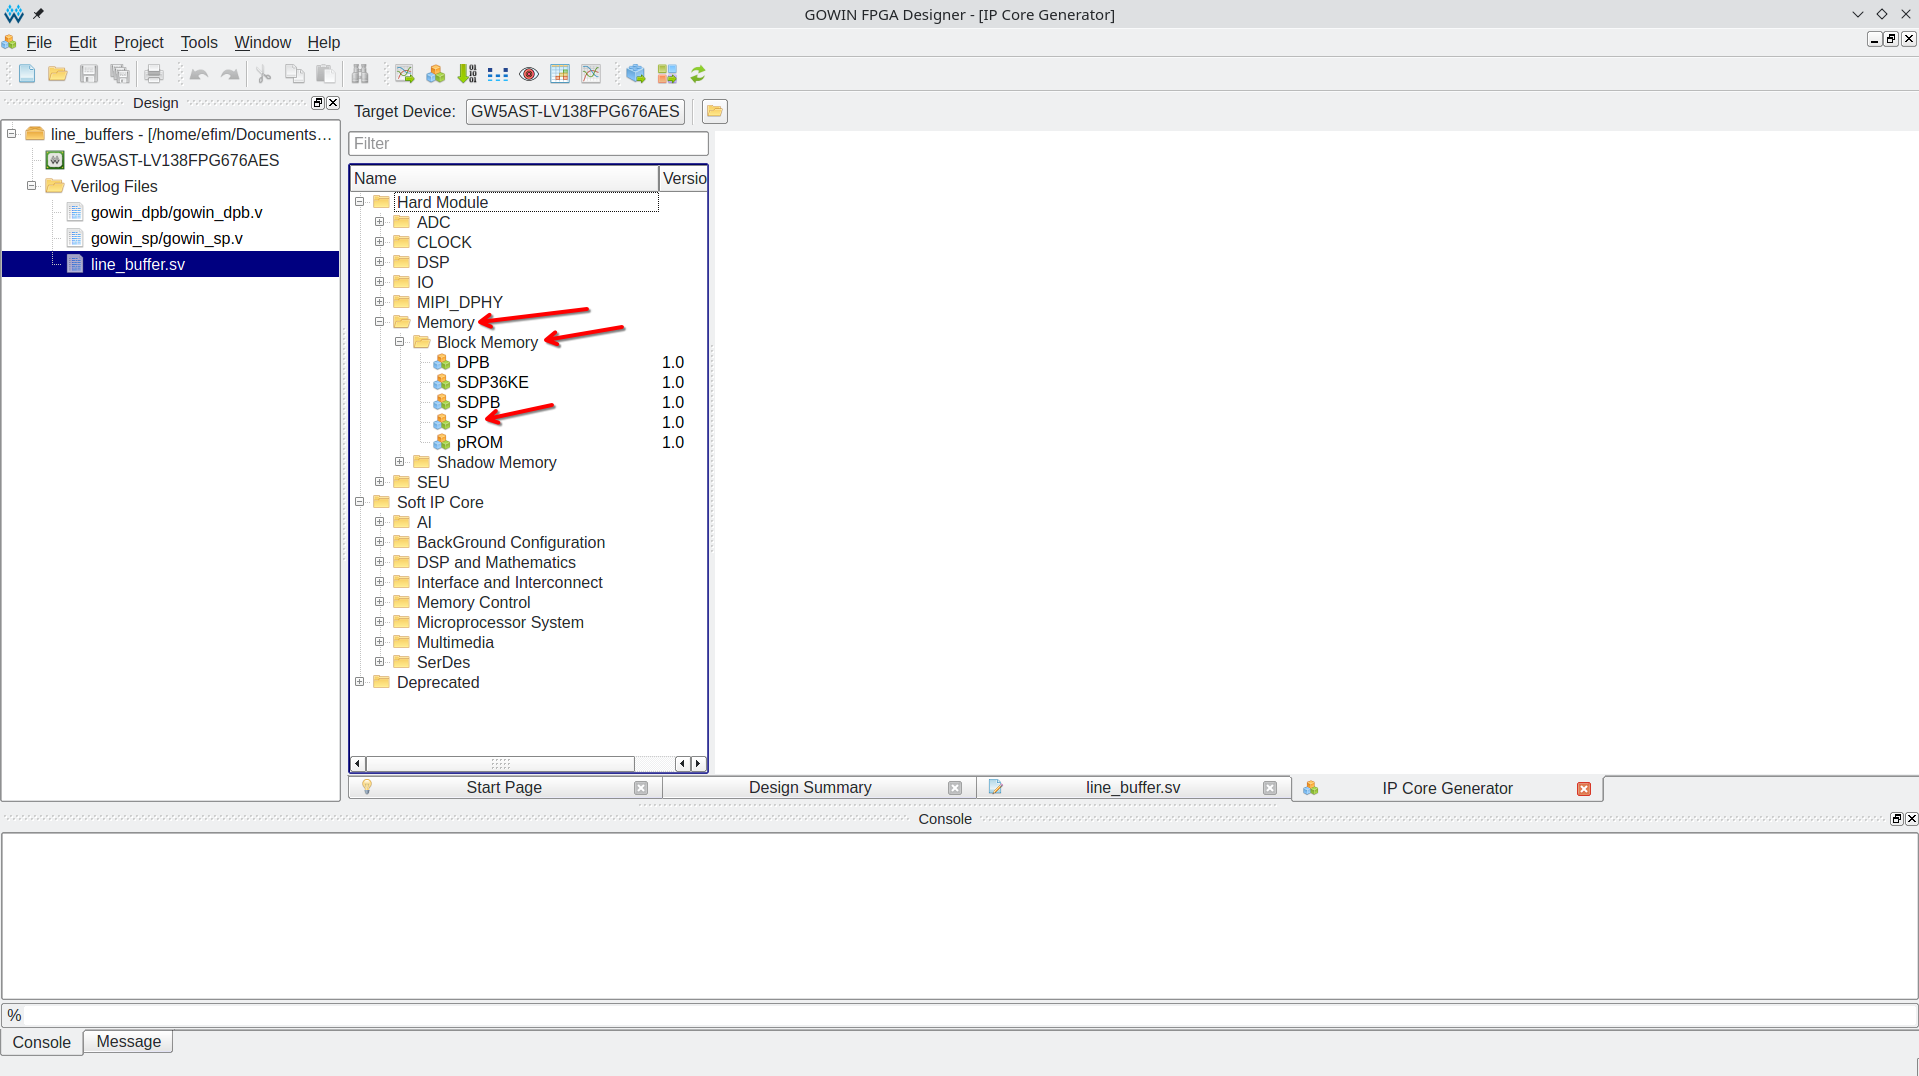Select the pROM IP entry

479,442
